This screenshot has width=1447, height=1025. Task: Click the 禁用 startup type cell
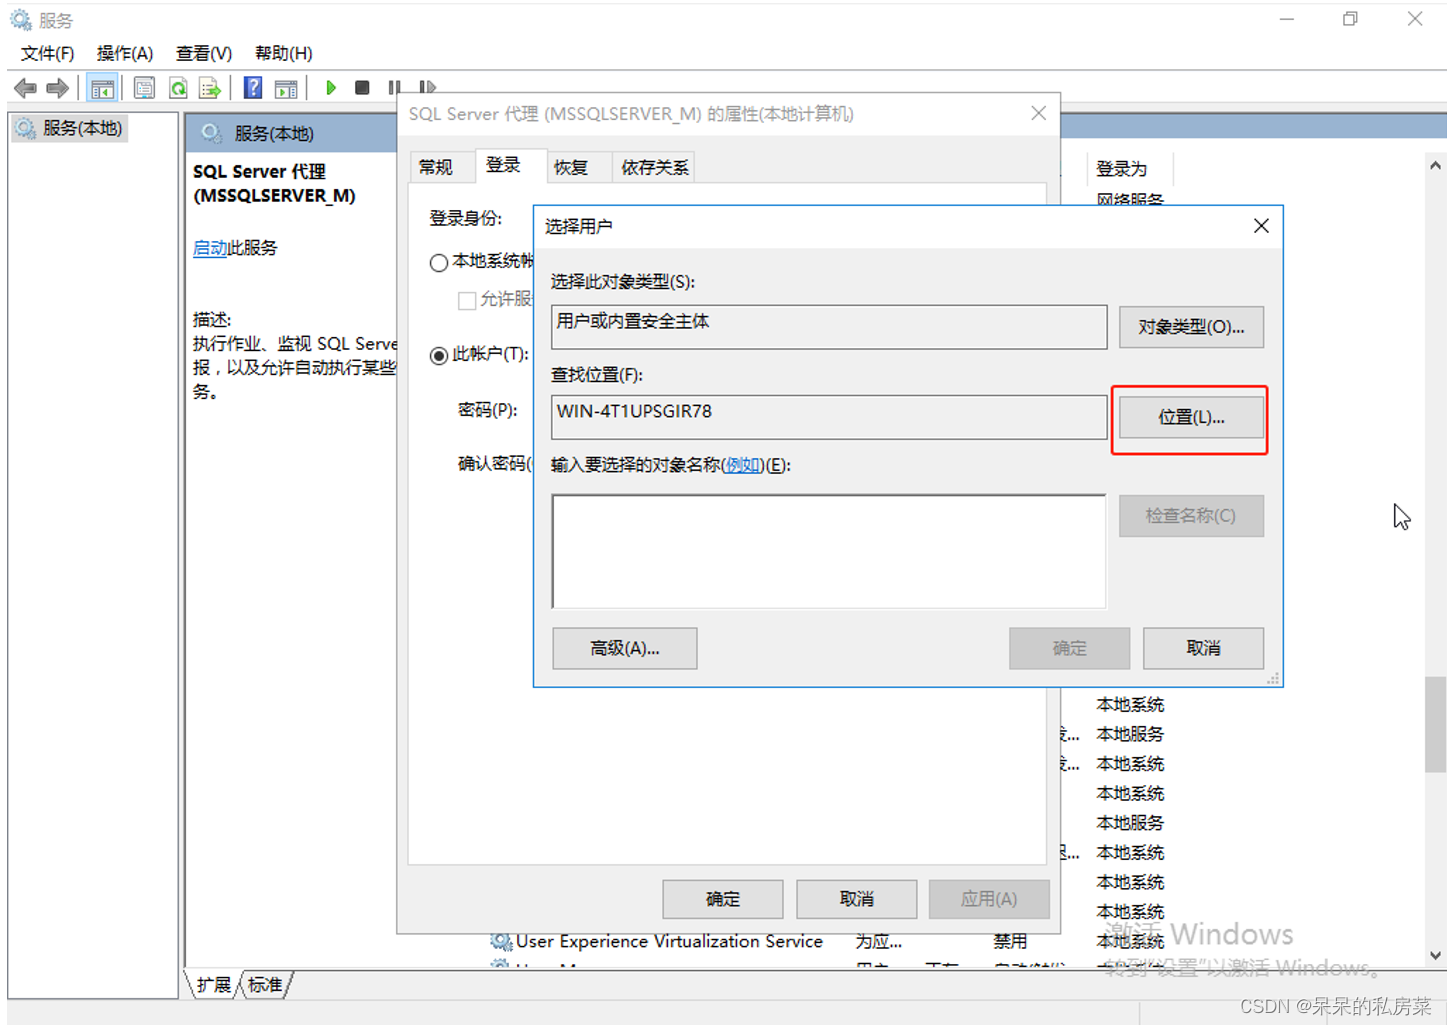pos(1010,941)
